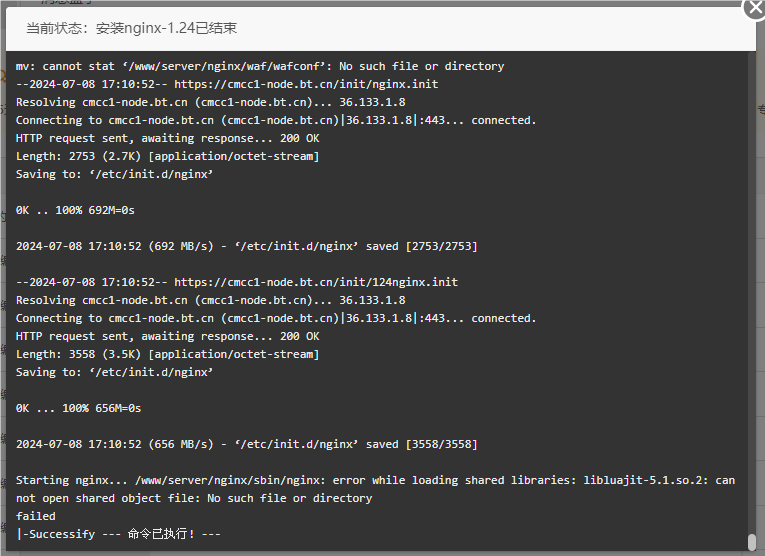Click the first 'Saving to: /etc/init.d/nginx' line

114,174
